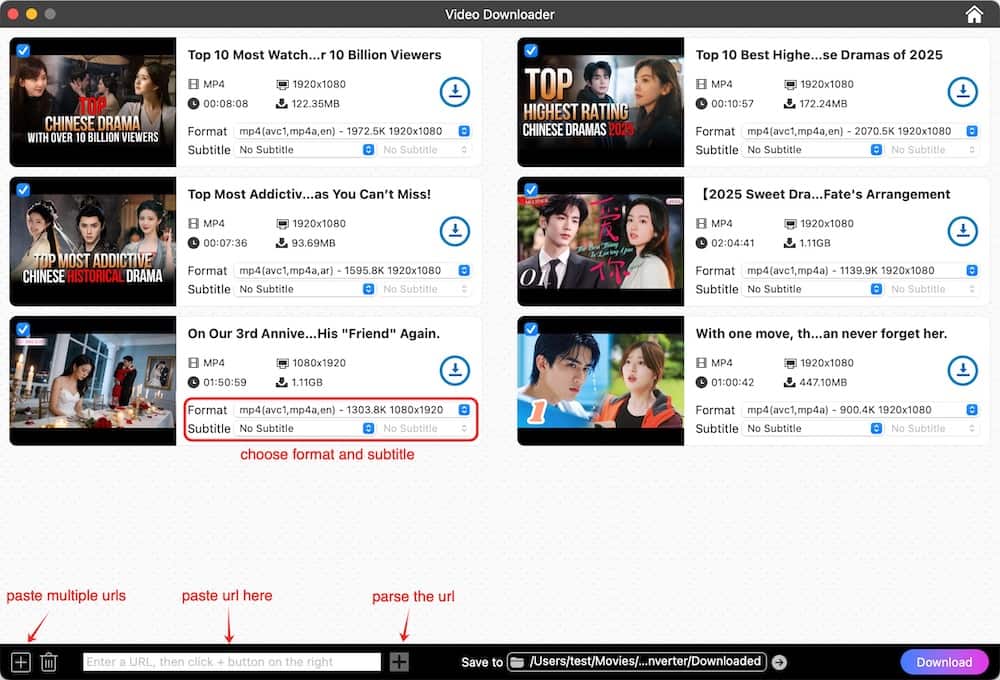The width and height of the screenshot is (1000, 680).
Task: Uncheck the Top 10 Best Highest Dramas video
Action: point(531,50)
